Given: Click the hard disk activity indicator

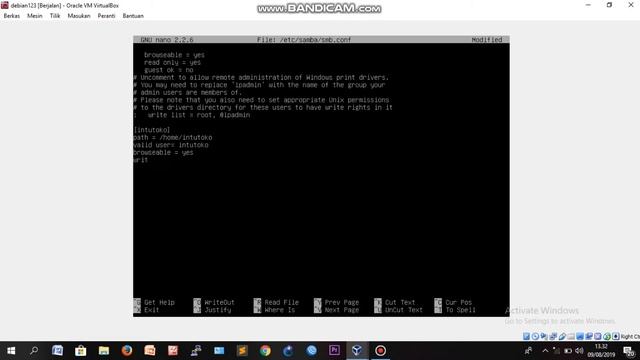Looking at the screenshot, I should 527,336.
